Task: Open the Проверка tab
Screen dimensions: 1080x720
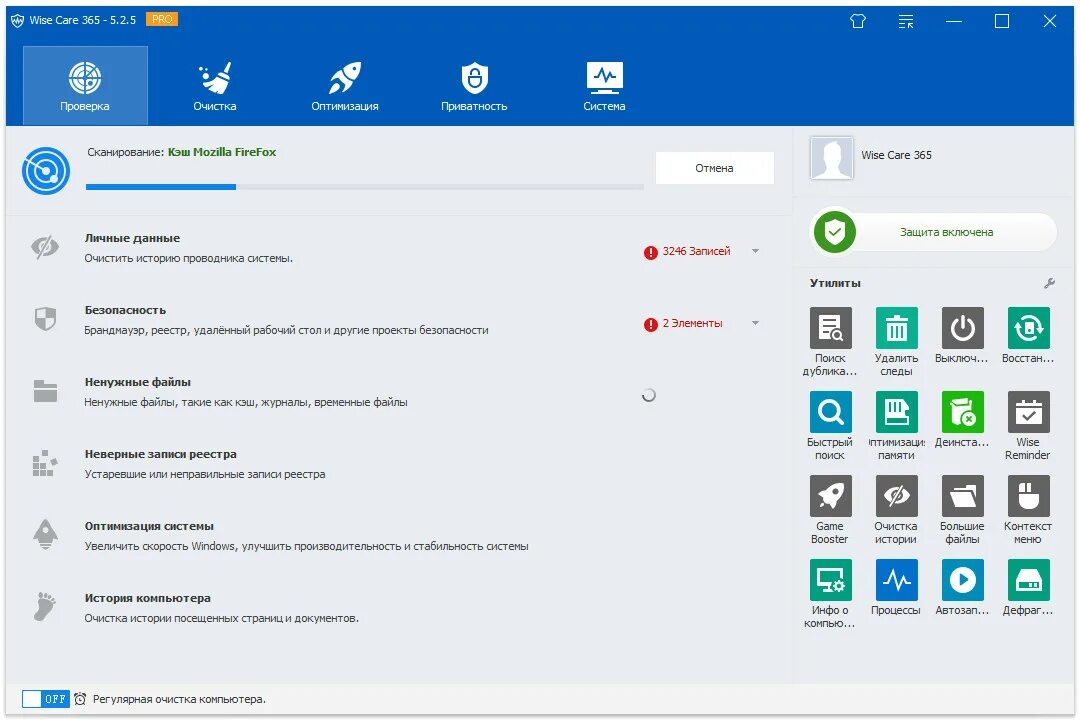Action: [x=85, y=85]
